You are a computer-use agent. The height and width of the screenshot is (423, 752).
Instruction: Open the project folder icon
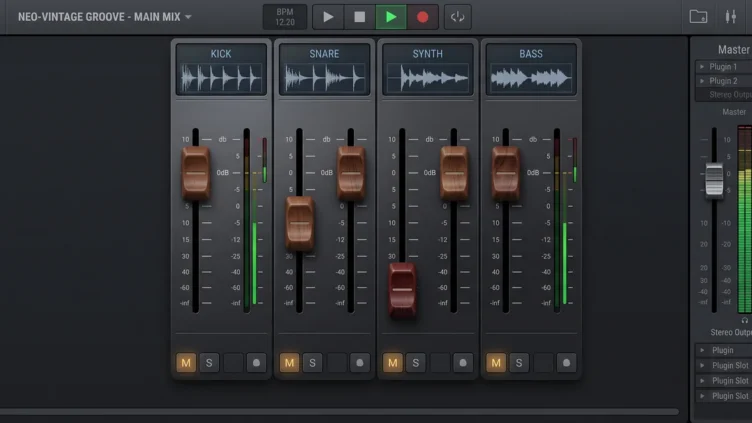coord(698,17)
